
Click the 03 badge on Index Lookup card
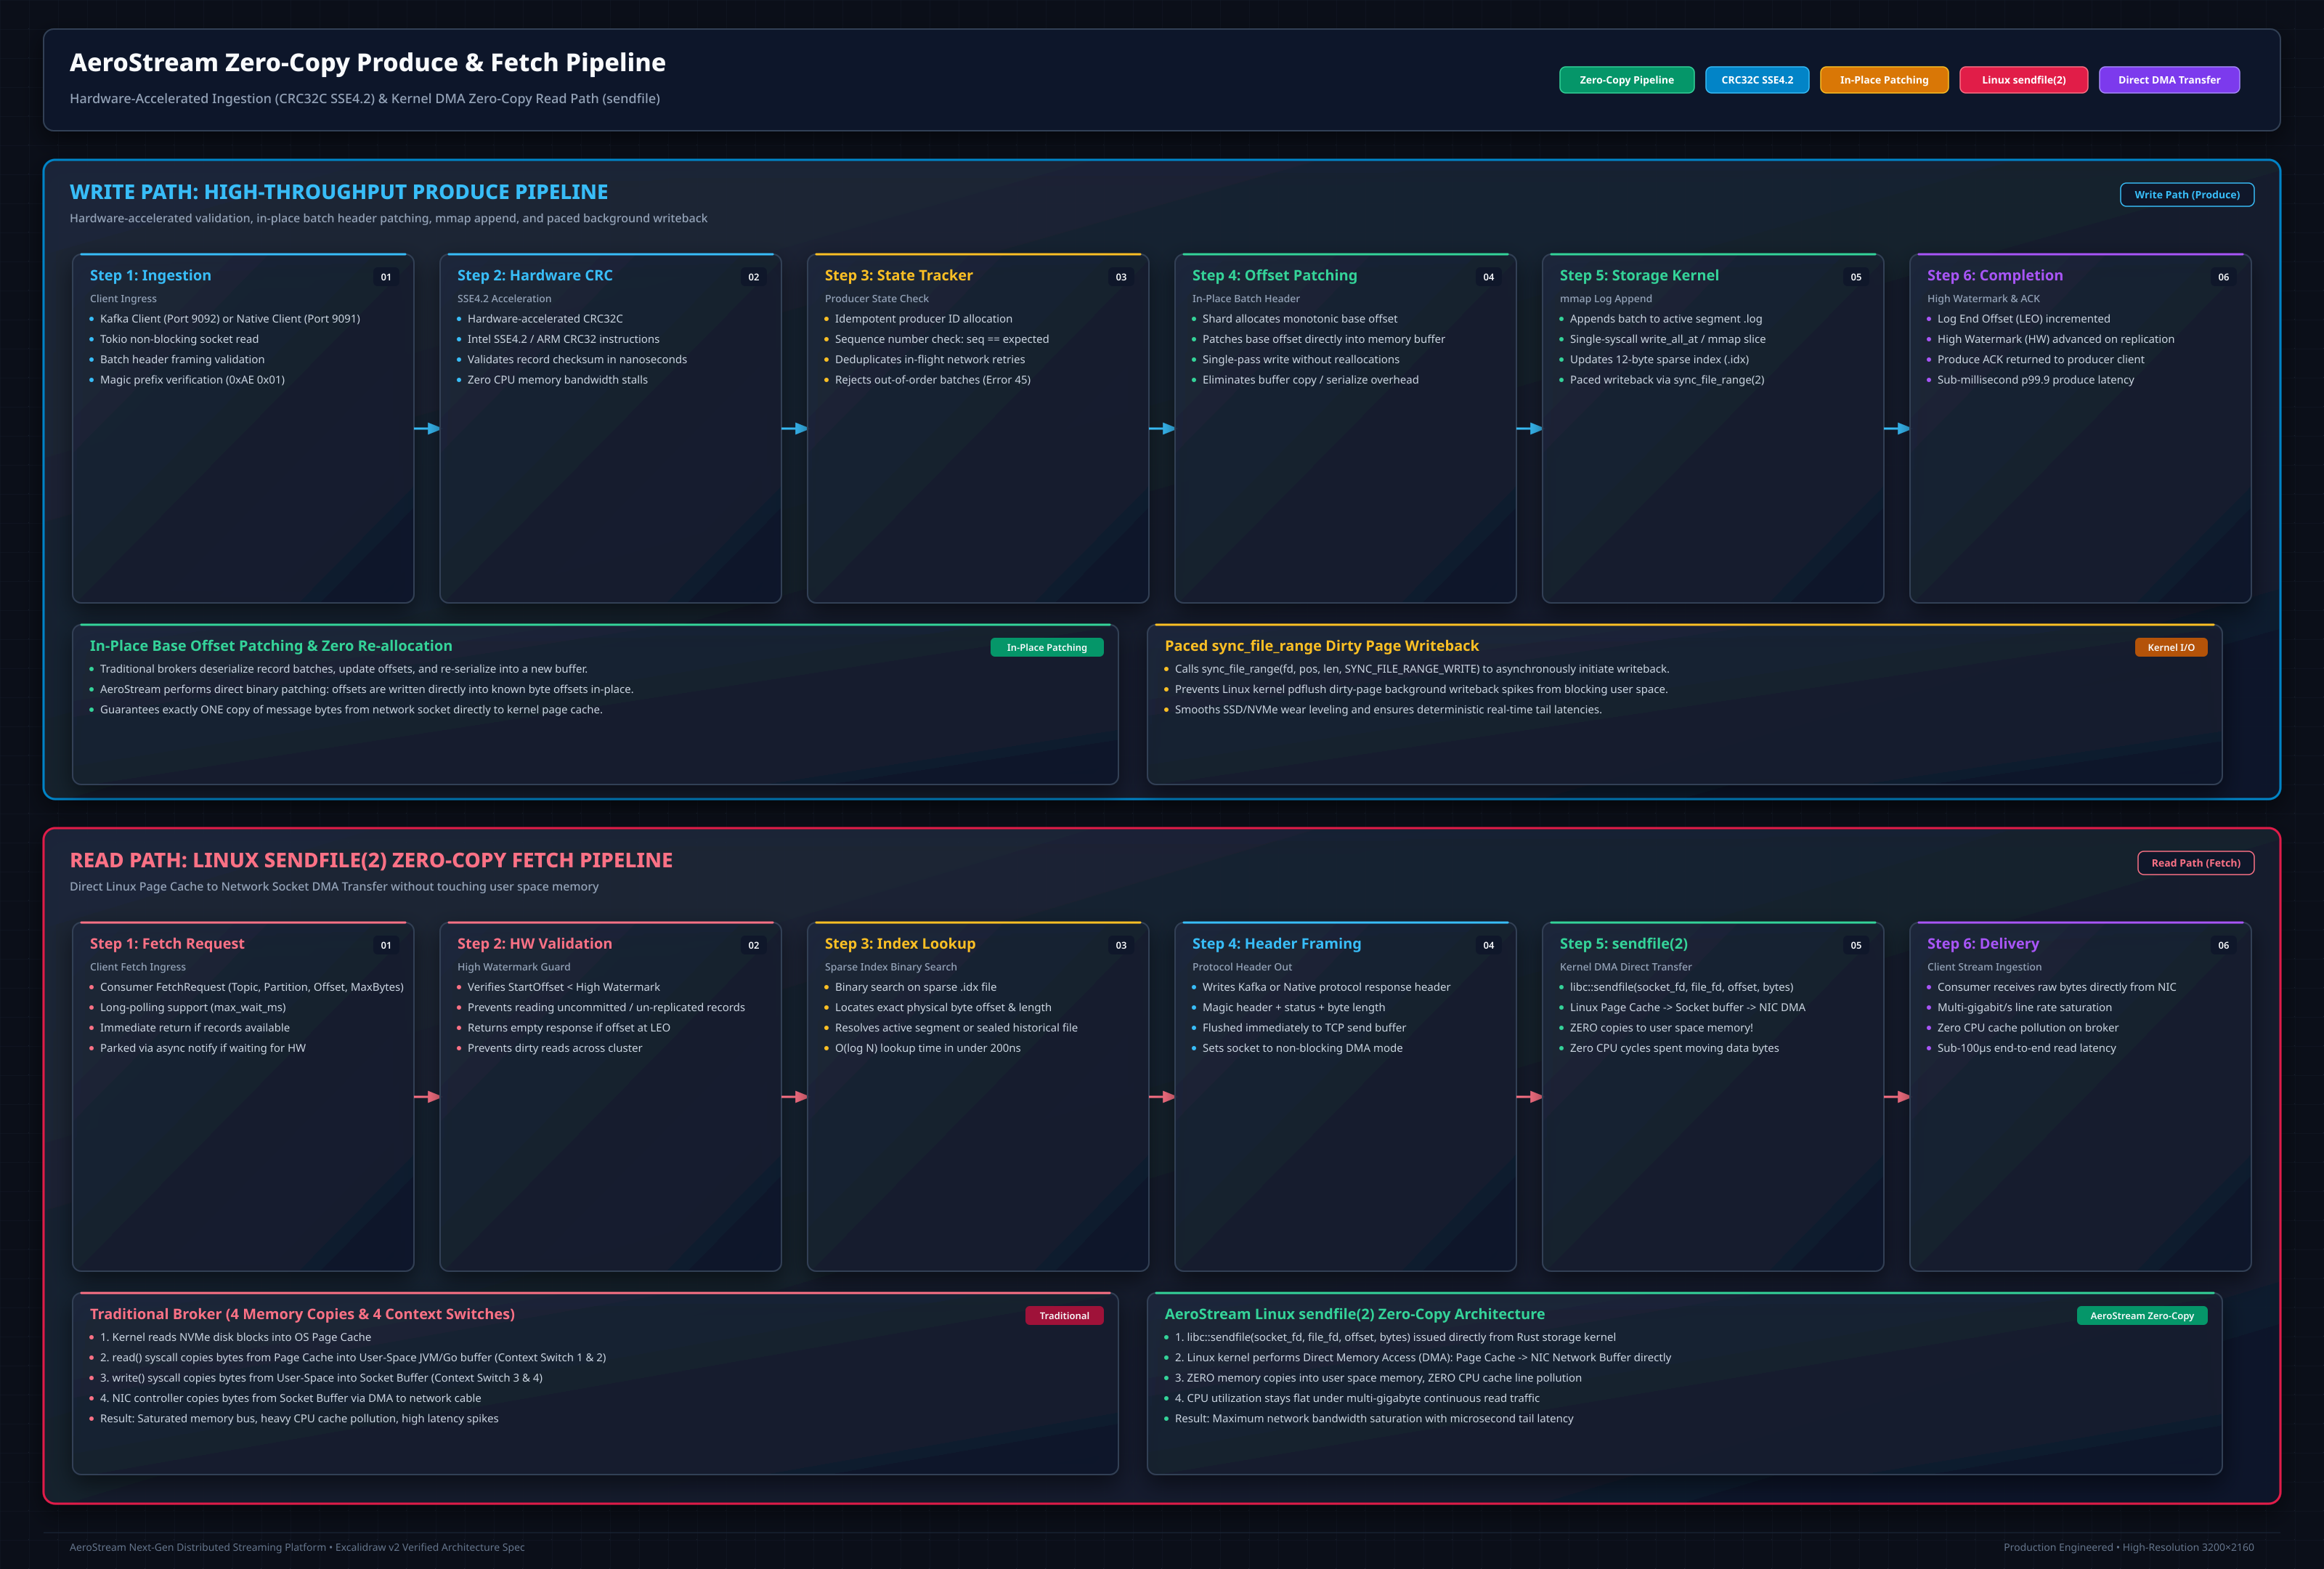tap(1121, 945)
